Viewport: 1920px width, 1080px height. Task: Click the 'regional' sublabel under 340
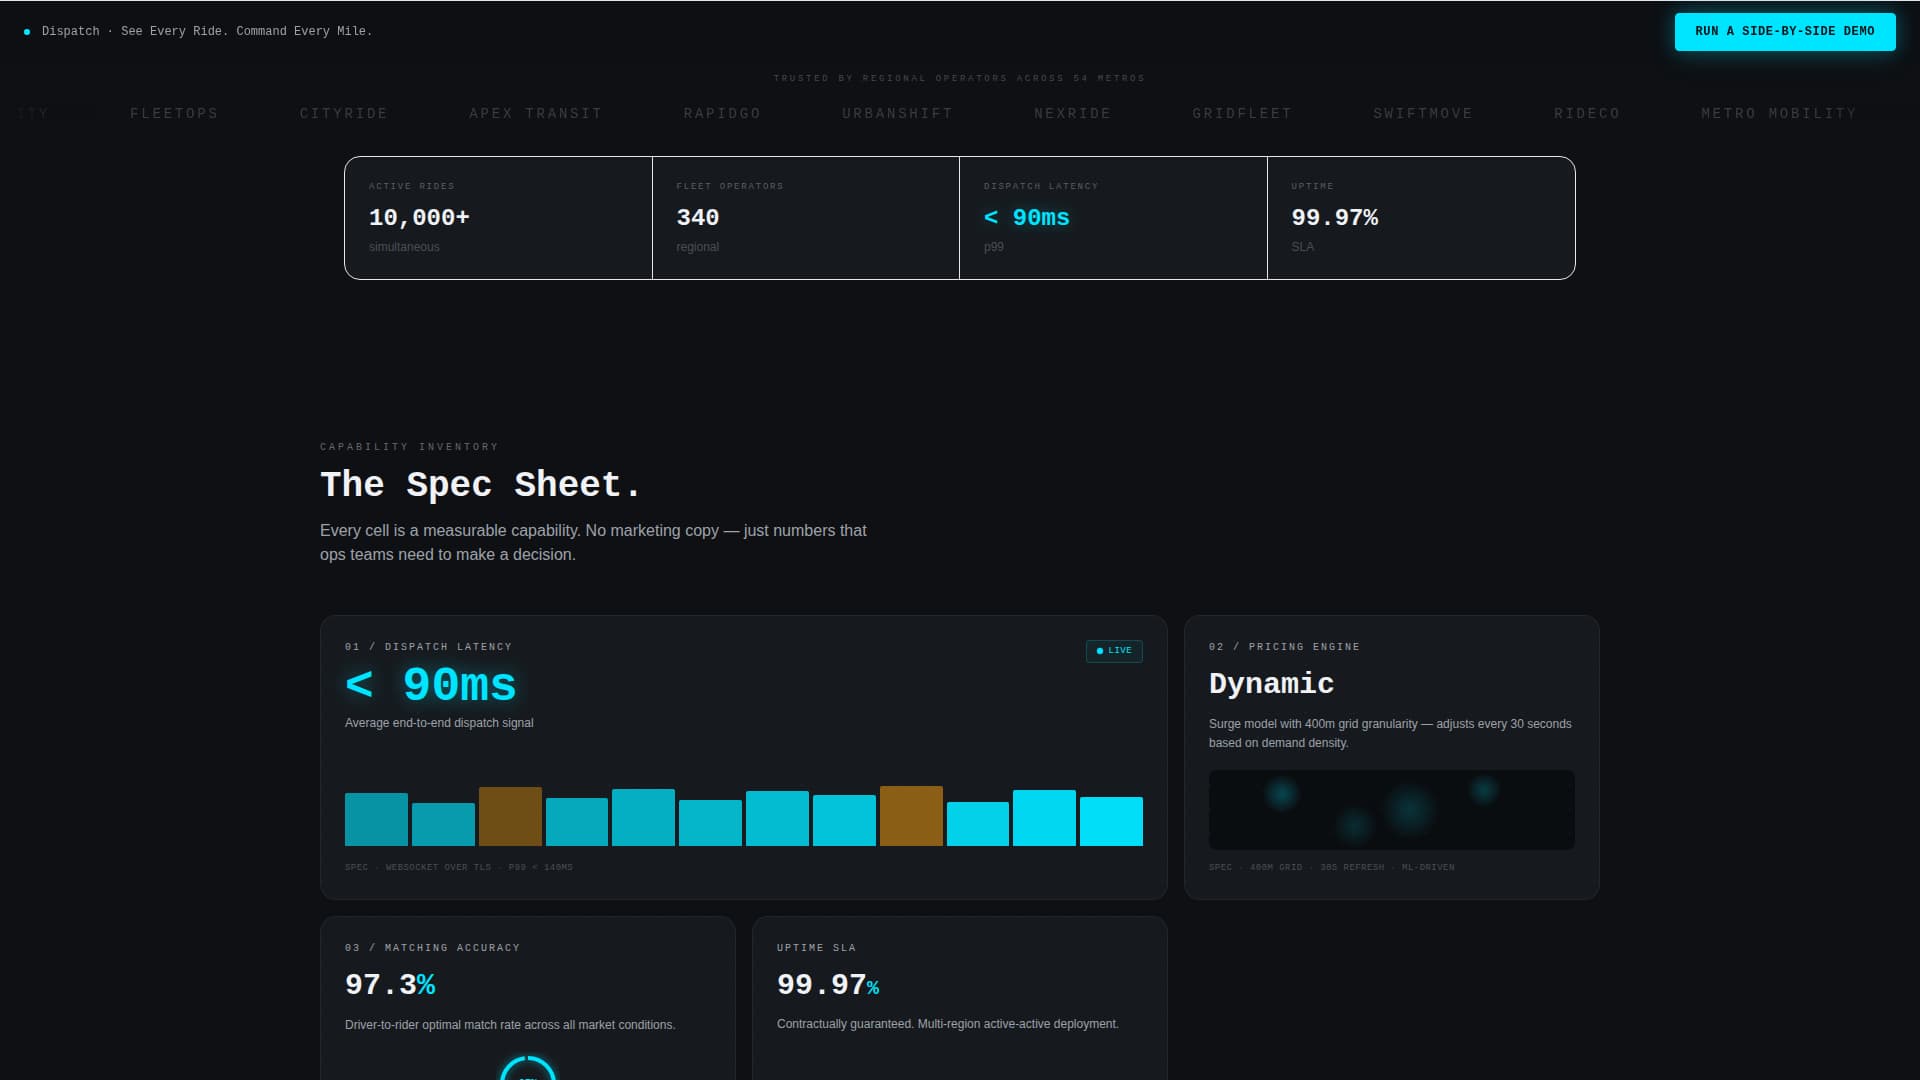[x=697, y=247]
